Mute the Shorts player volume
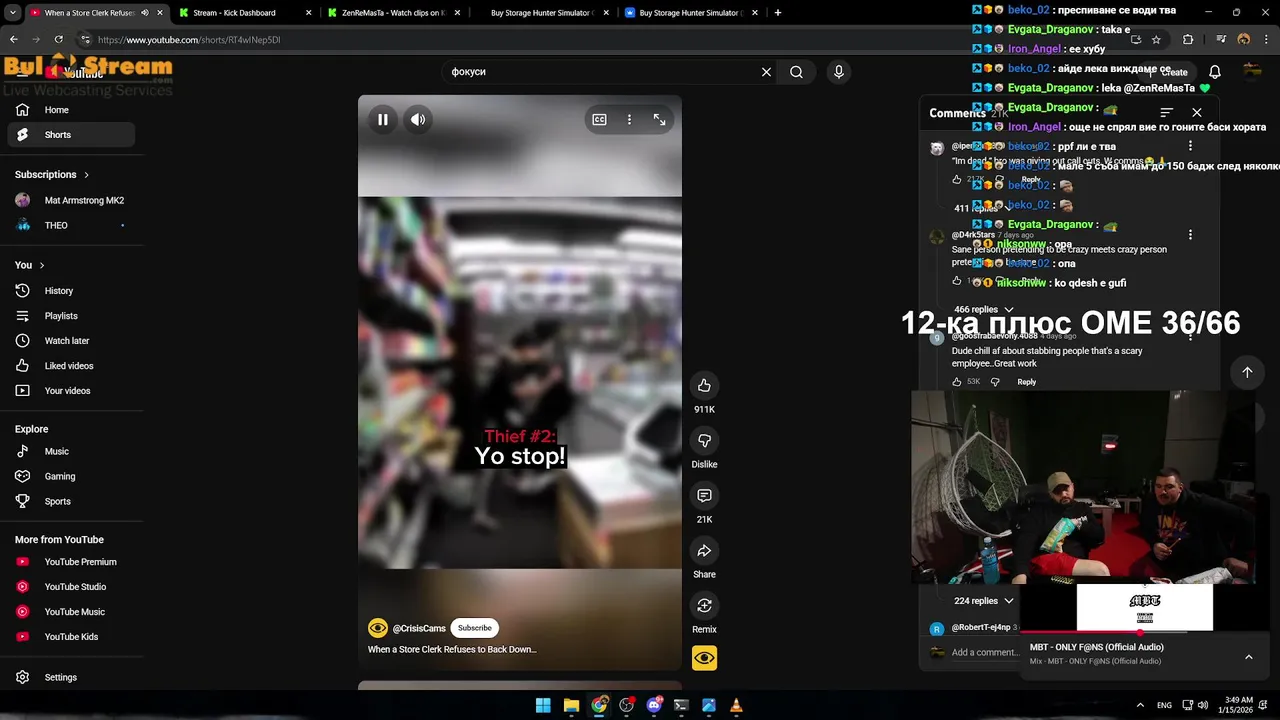This screenshot has width=1280, height=720. point(418,119)
